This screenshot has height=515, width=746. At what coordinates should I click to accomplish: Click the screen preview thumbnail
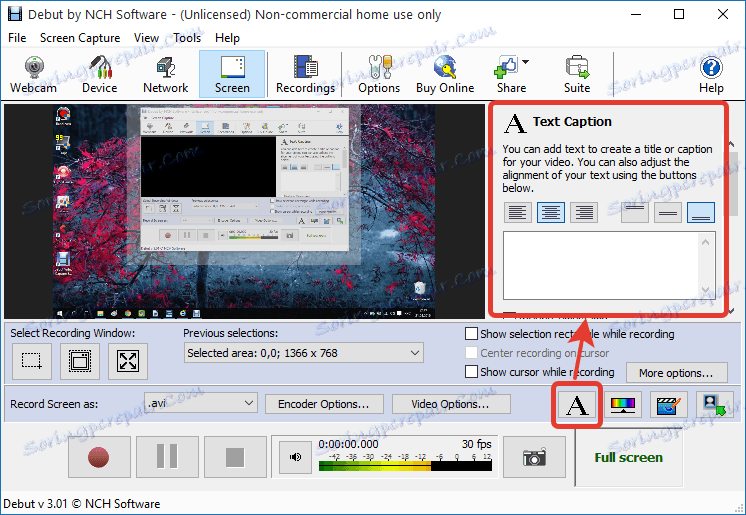(x=244, y=211)
